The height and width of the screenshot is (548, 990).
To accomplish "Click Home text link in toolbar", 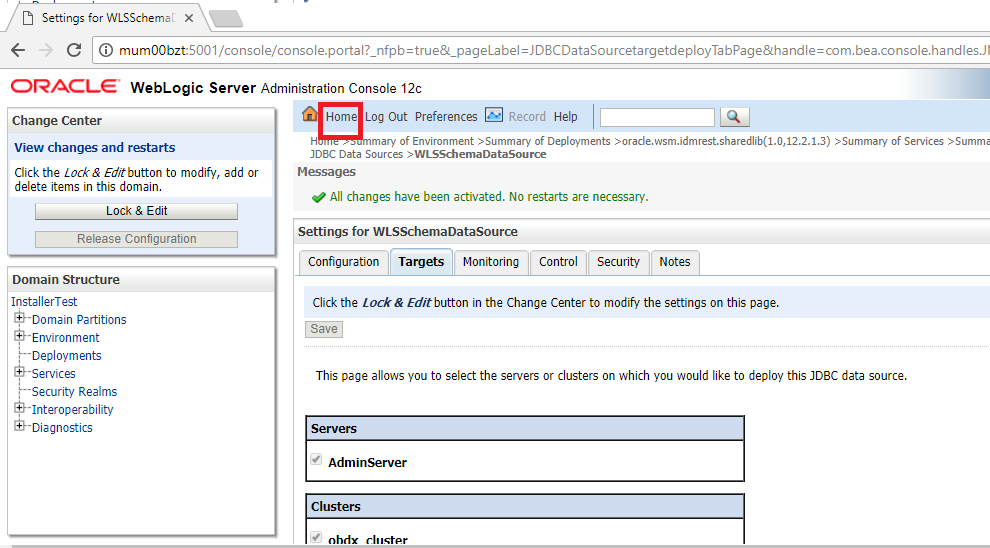I will (342, 117).
